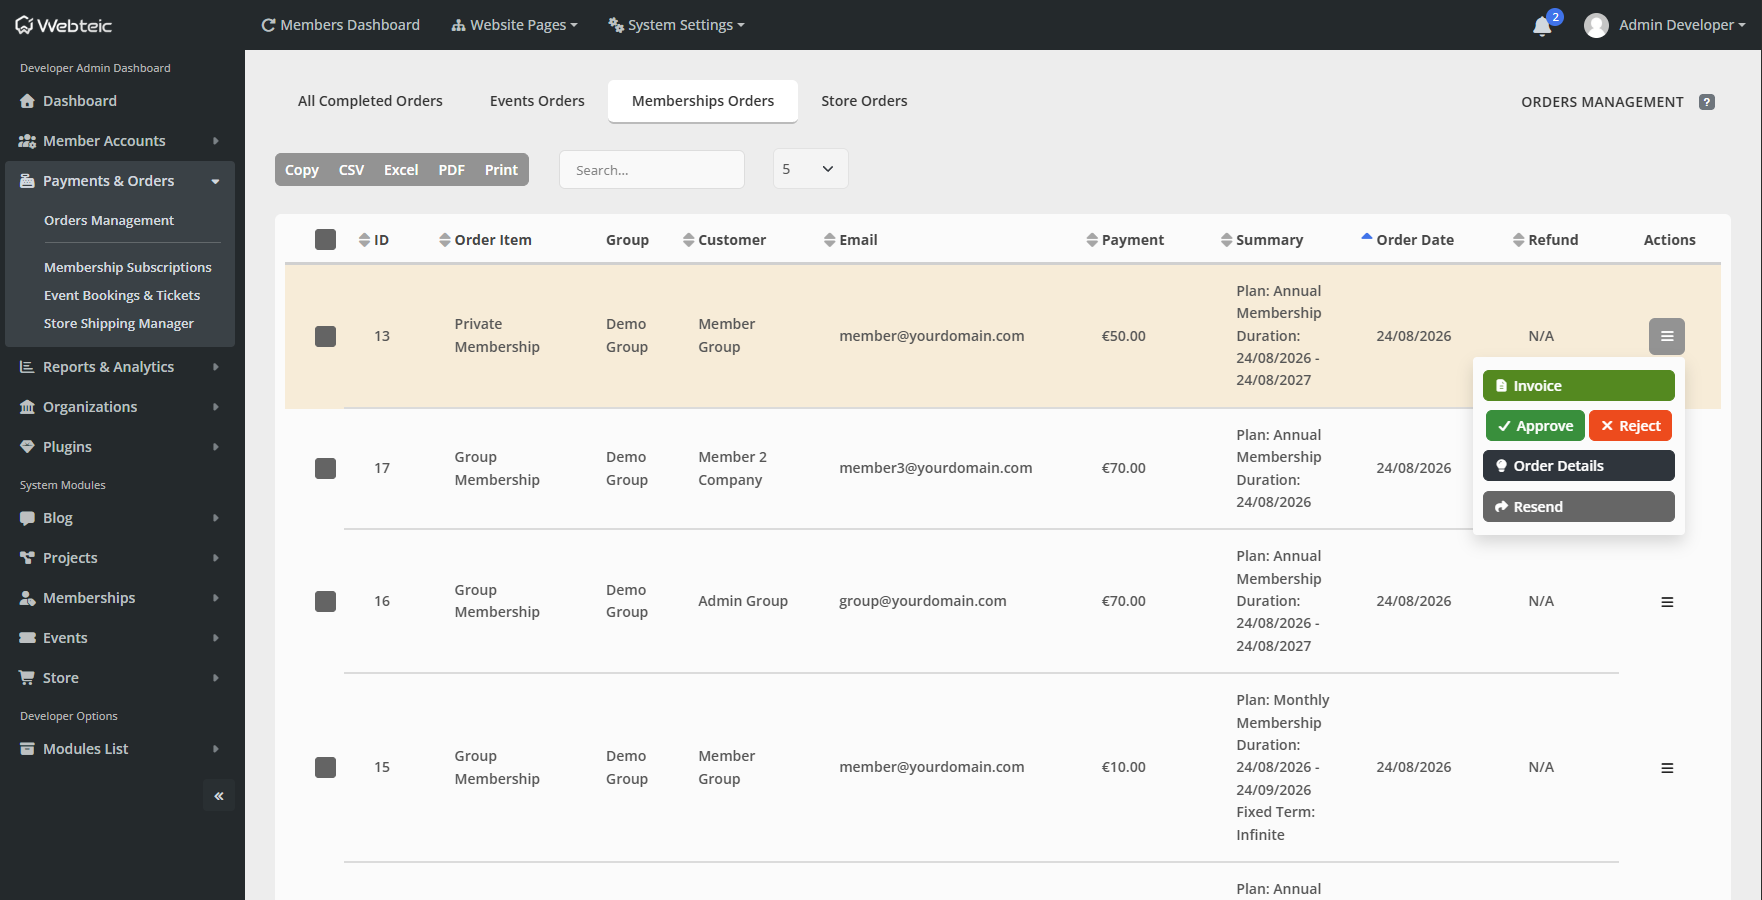
Task: Click the green Invoice button
Action: (x=1578, y=386)
